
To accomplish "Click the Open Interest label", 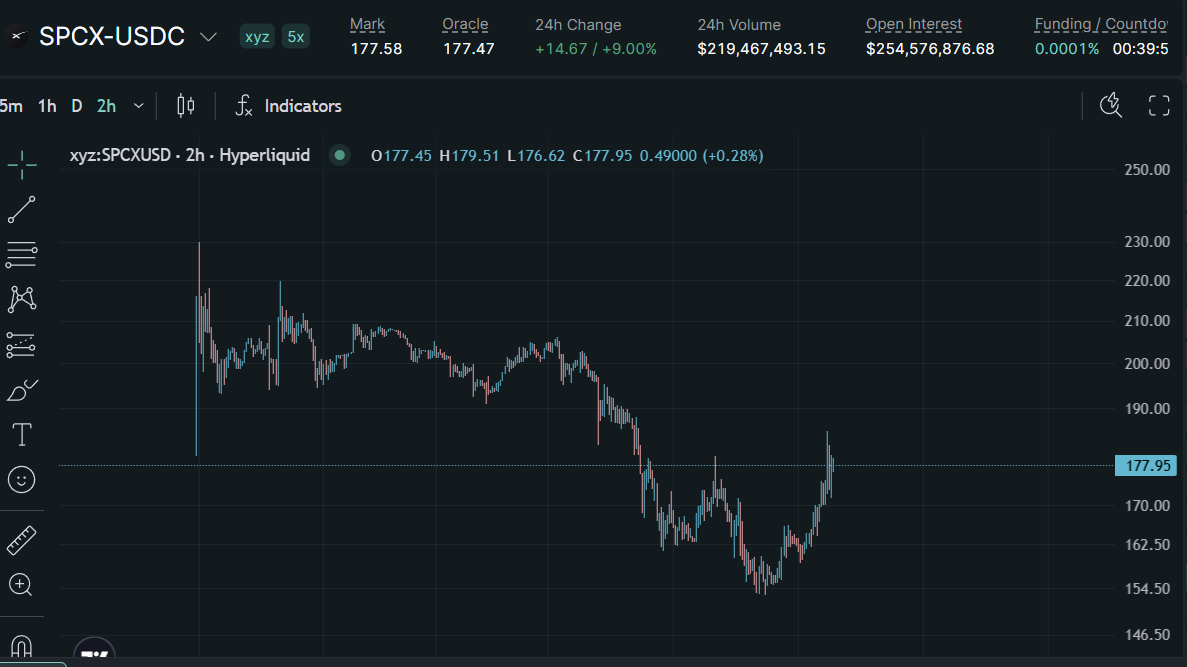I will pos(914,24).
